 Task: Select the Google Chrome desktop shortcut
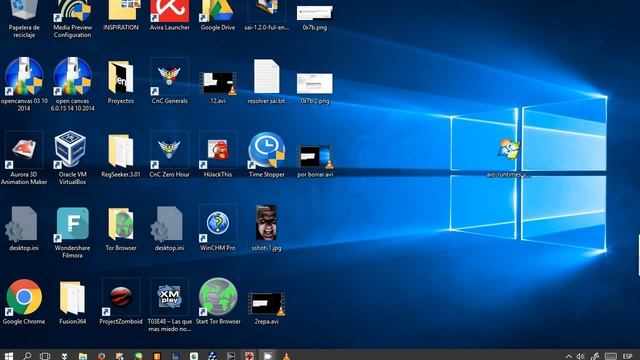click(x=24, y=302)
